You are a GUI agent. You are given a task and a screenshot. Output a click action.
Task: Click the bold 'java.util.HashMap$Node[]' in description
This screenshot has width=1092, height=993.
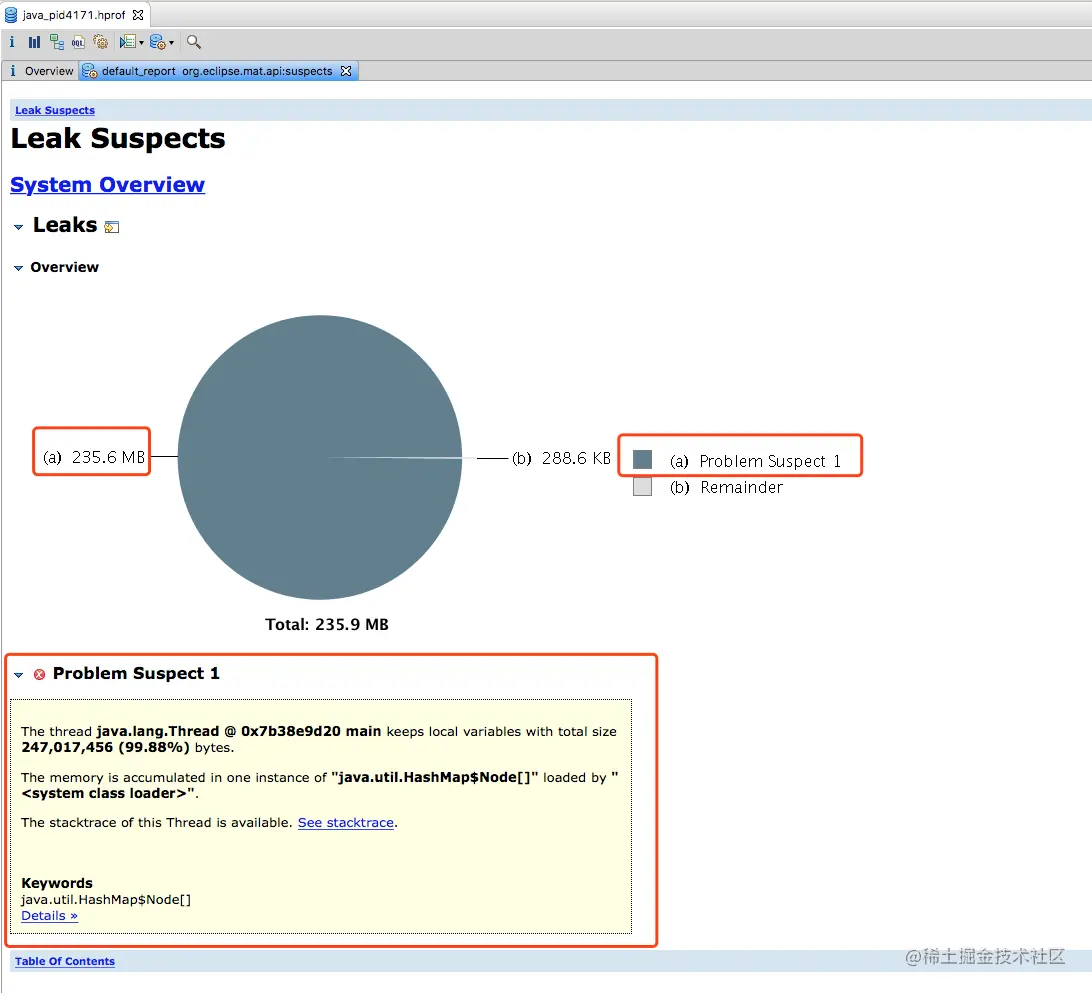click(x=435, y=777)
